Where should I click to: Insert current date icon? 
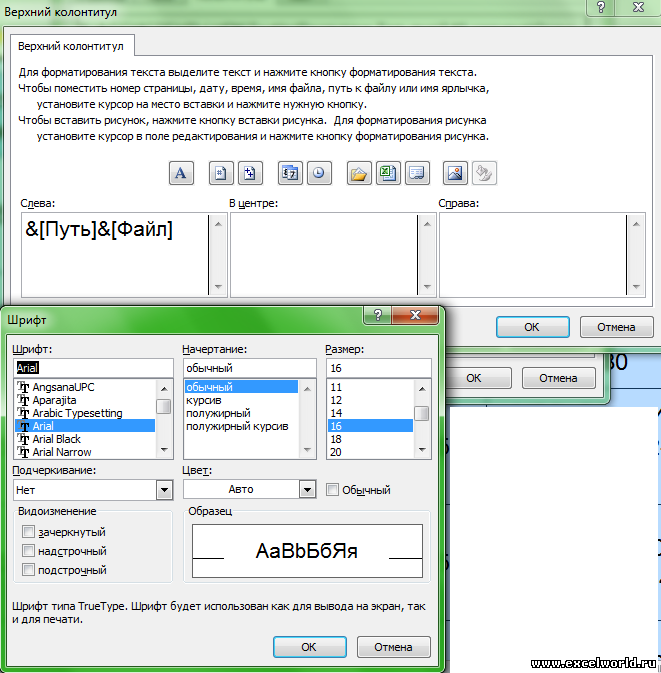pyautogui.click(x=291, y=173)
